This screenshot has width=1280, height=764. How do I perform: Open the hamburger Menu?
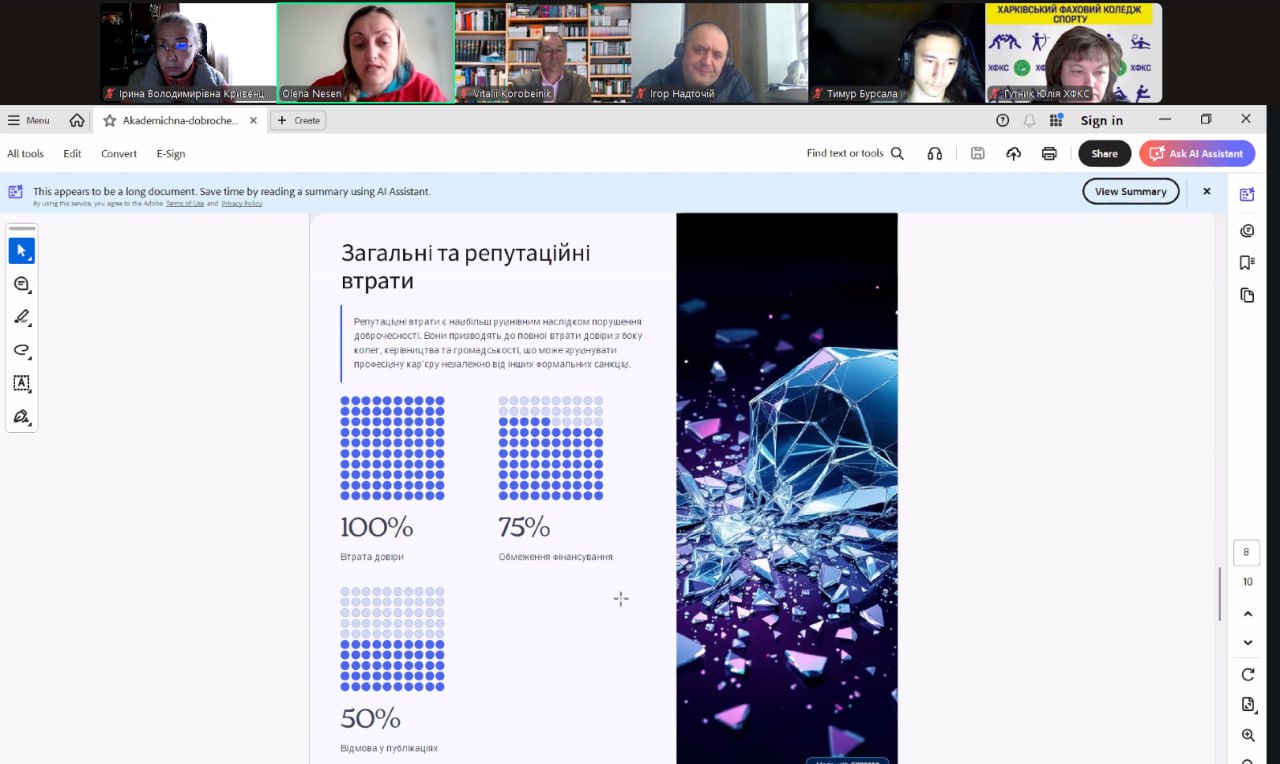[28, 120]
